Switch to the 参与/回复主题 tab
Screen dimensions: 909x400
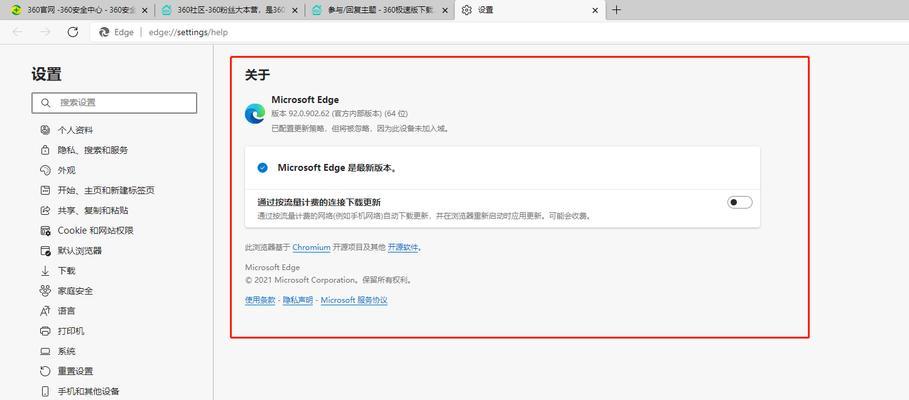click(380, 10)
